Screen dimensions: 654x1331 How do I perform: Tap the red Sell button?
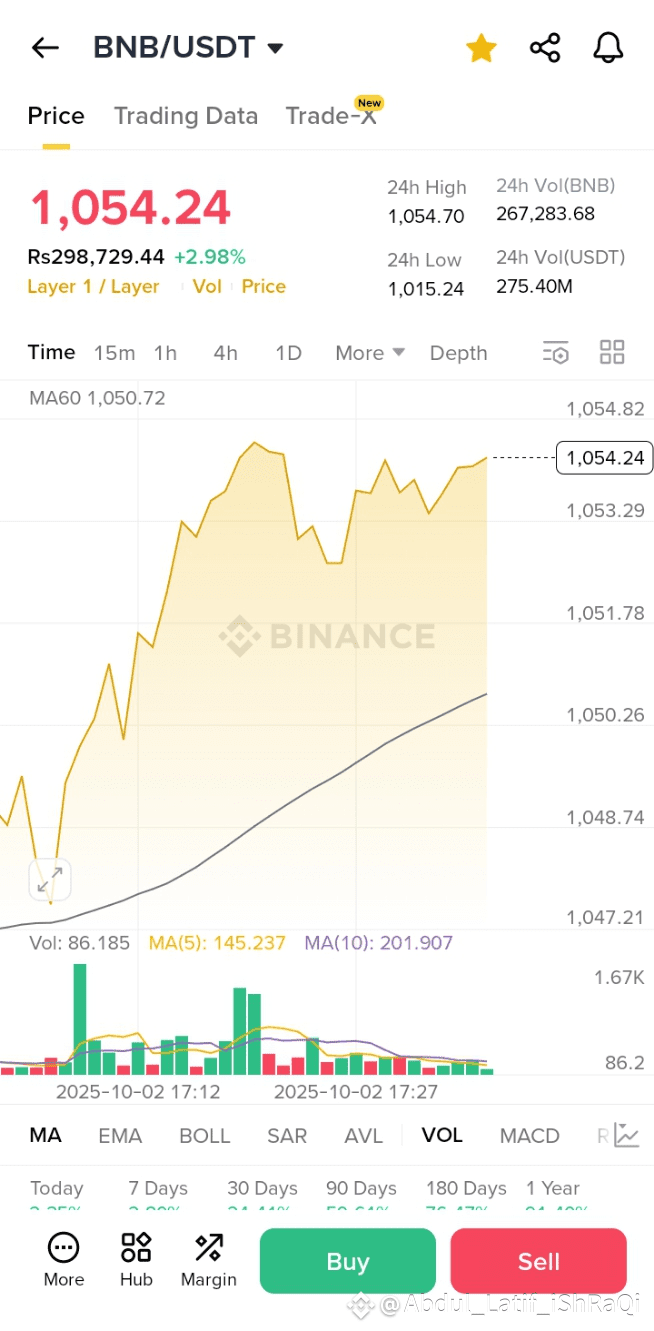point(539,1261)
